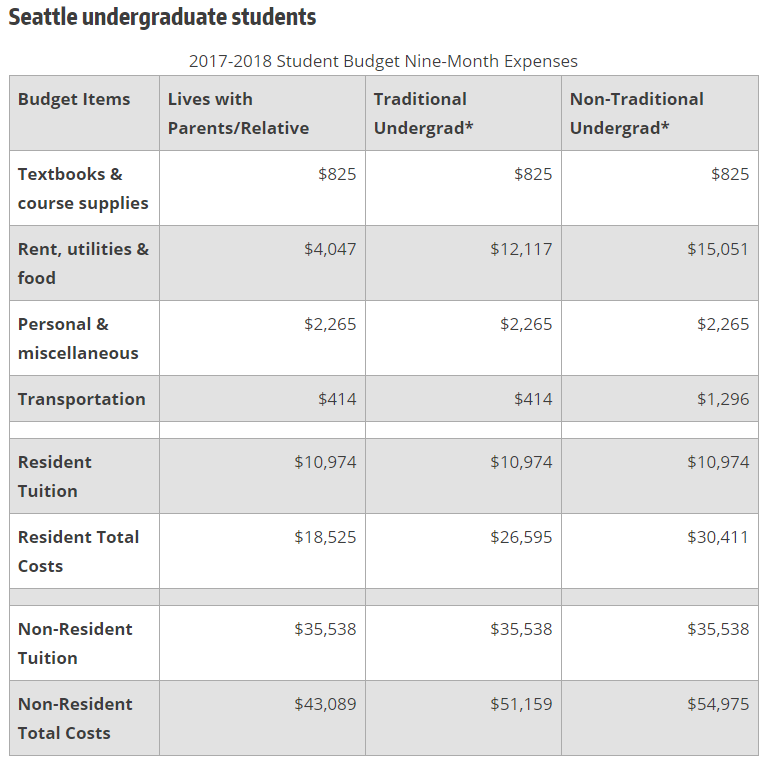
Task: Select the "Lives with Parents/Relative" column header
Action: [238, 113]
